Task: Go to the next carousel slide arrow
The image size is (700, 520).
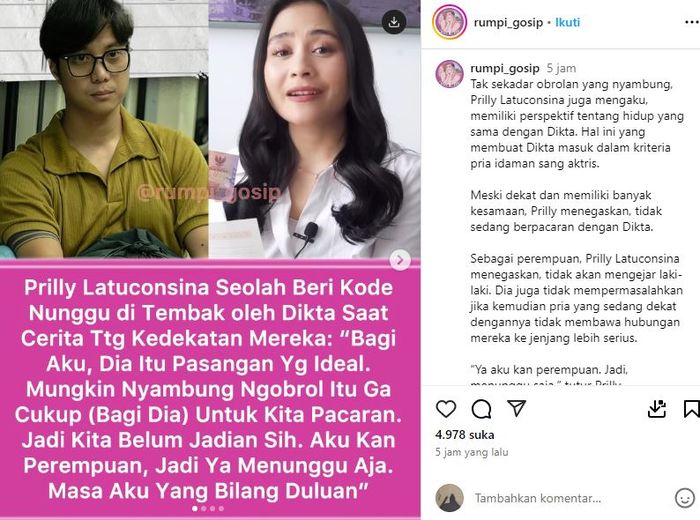Action: pos(400,260)
